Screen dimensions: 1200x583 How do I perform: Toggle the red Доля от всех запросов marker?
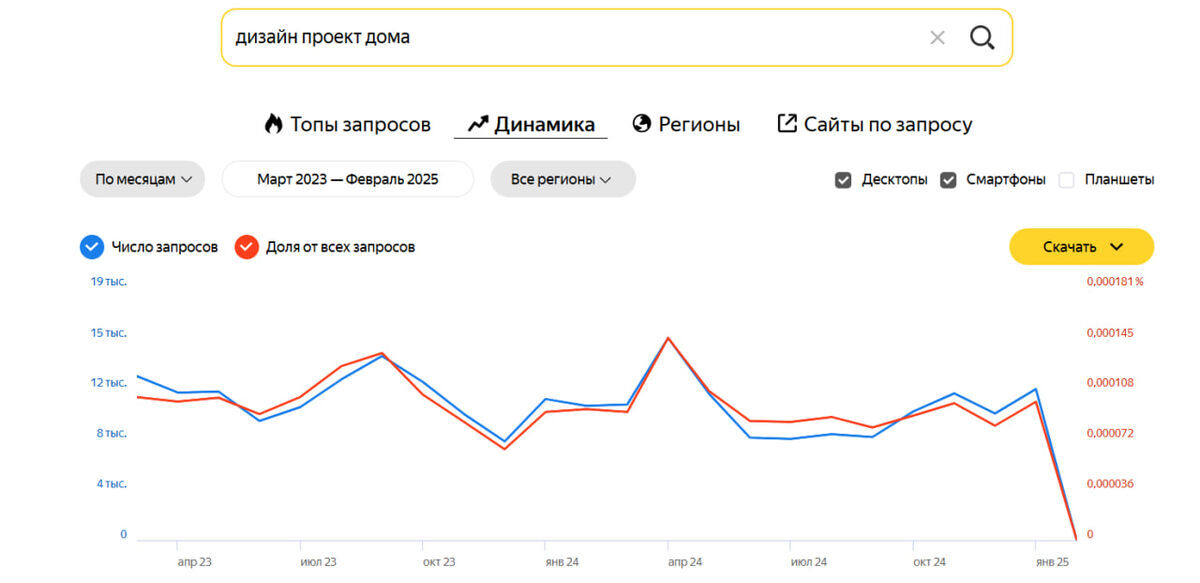tap(246, 247)
